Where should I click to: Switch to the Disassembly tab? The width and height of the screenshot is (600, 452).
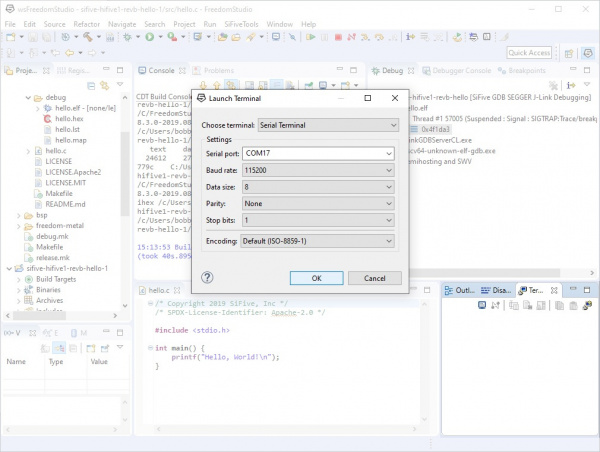(496, 290)
